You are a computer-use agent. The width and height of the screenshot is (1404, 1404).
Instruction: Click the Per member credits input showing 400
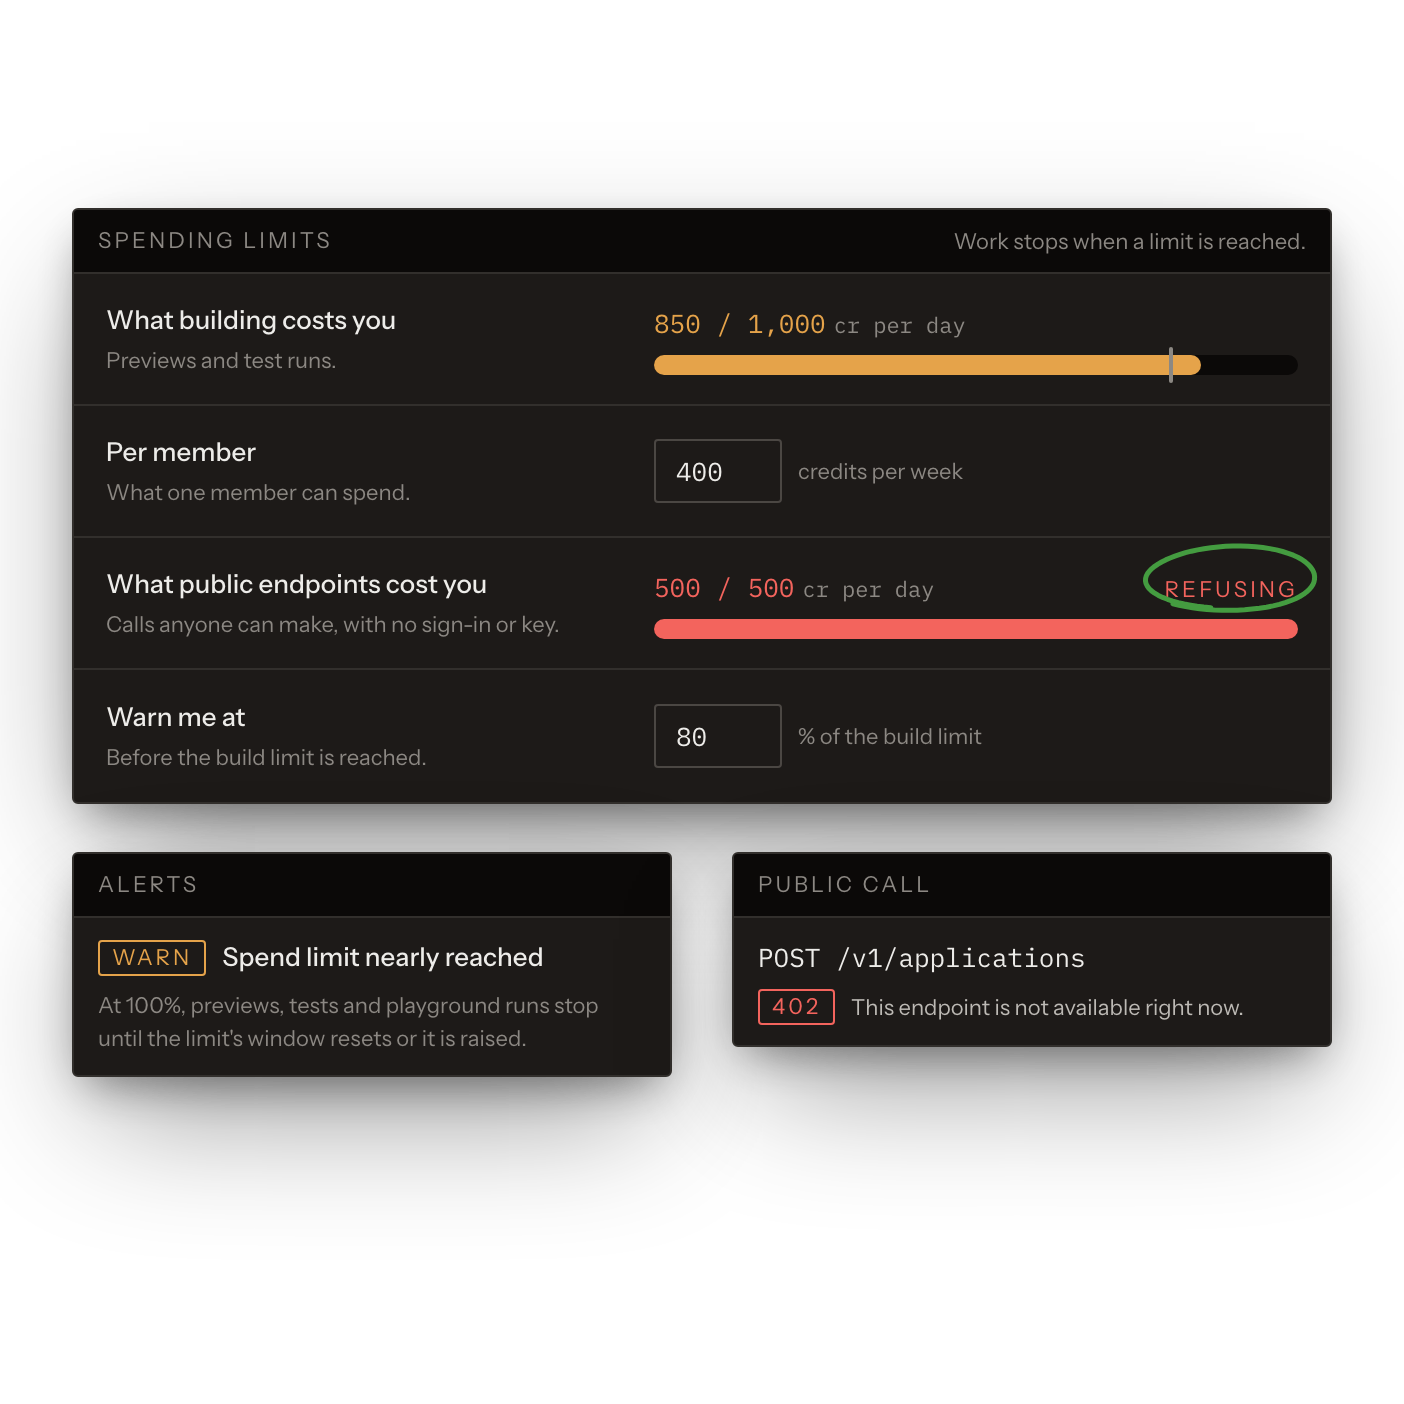tap(718, 471)
